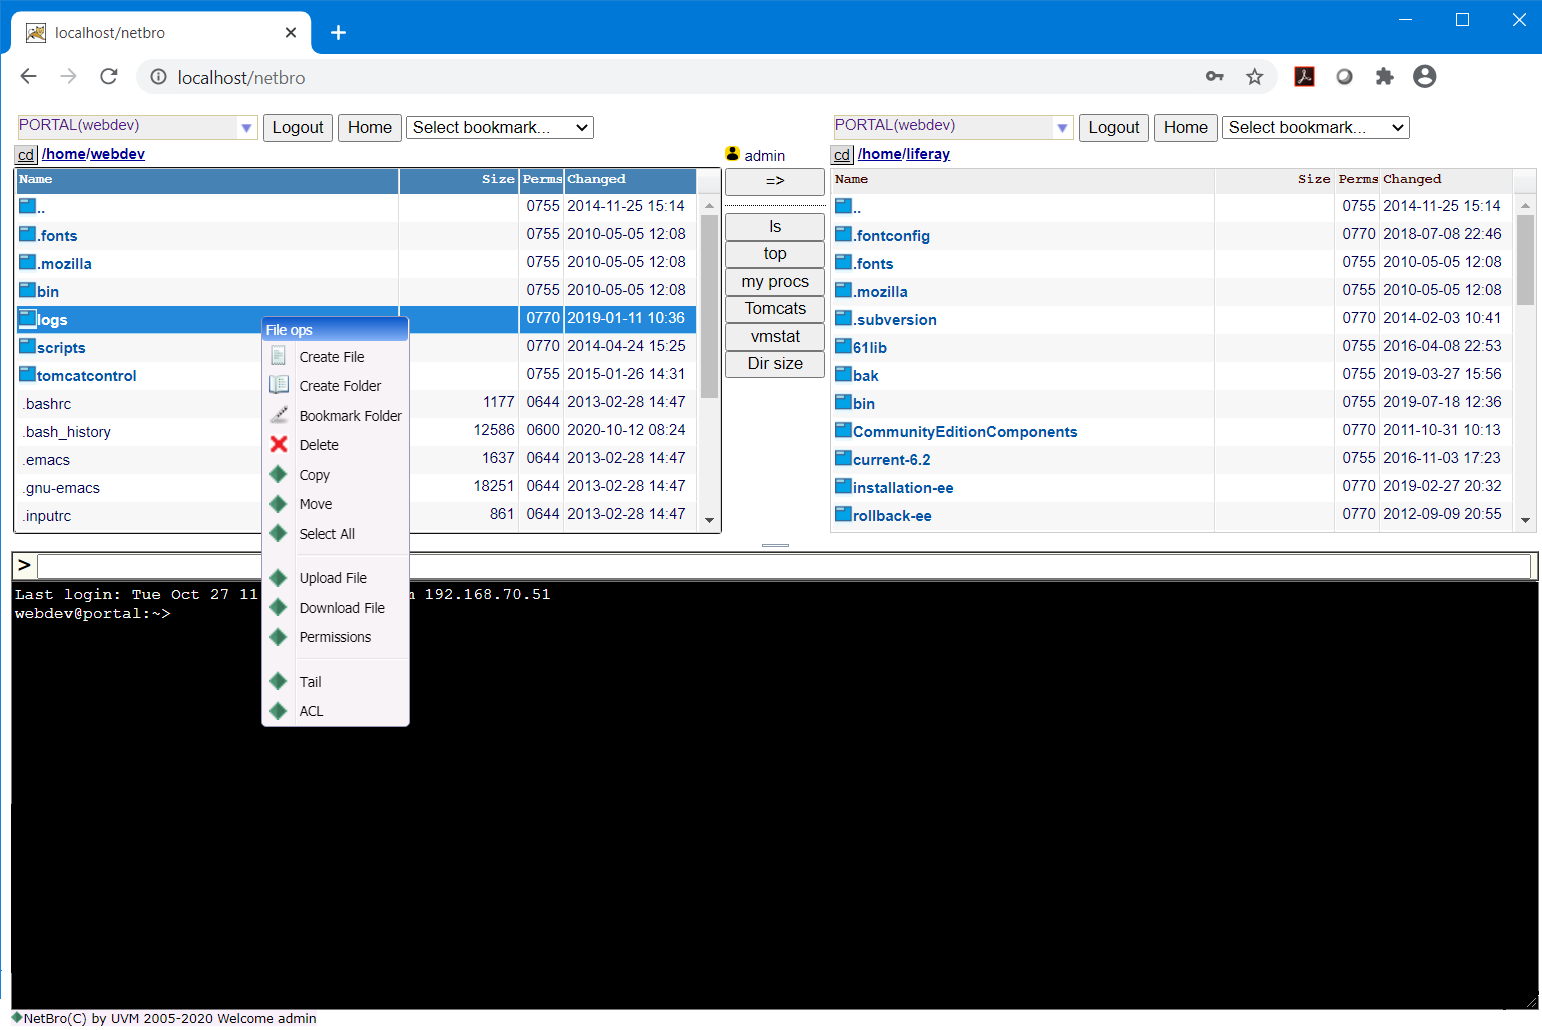Click the left panel cd icon

click(26, 155)
